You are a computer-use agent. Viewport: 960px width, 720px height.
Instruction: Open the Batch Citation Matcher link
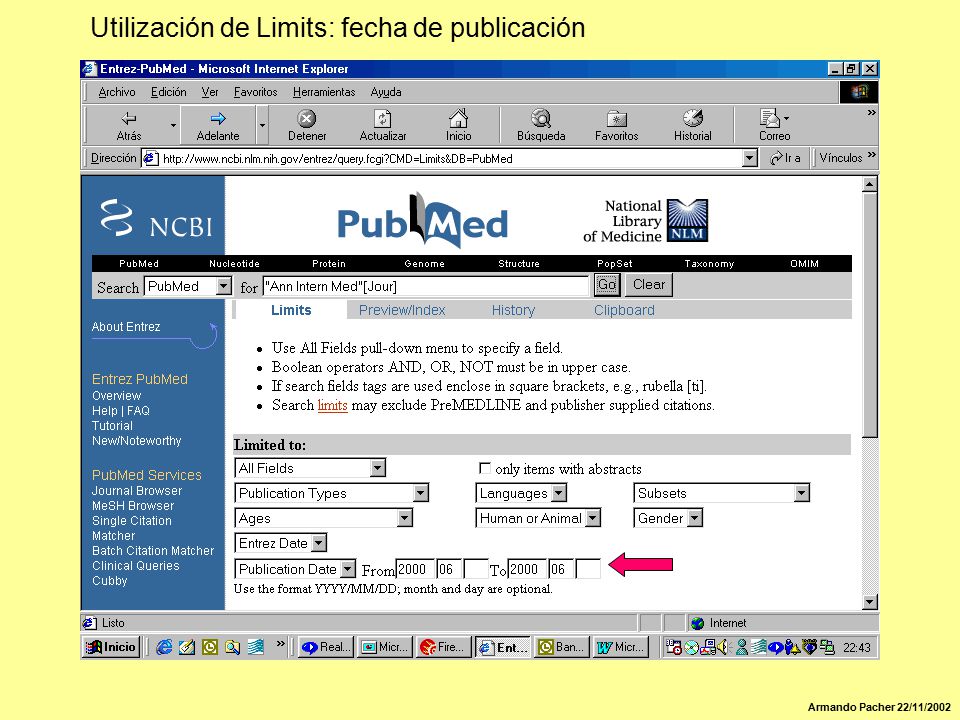[x=153, y=550]
